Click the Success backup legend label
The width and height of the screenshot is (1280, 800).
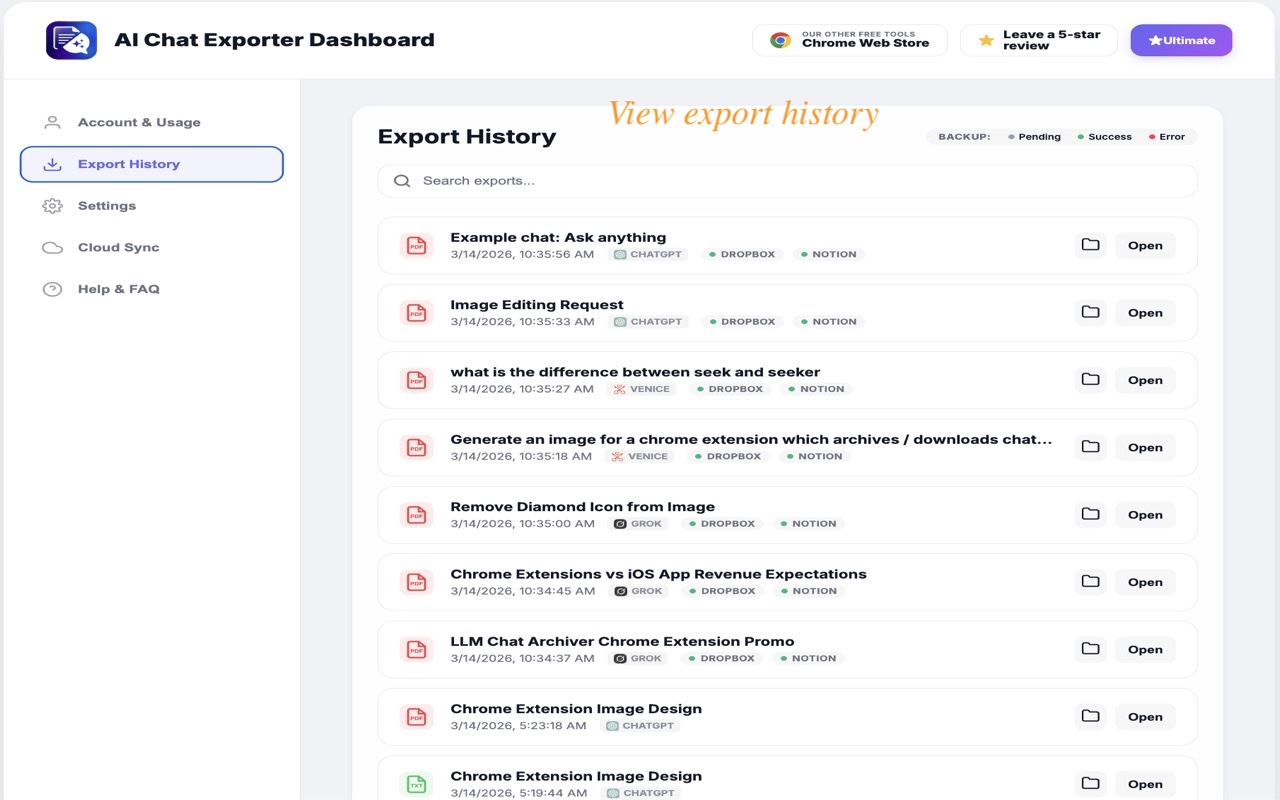(x=1110, y=137)
